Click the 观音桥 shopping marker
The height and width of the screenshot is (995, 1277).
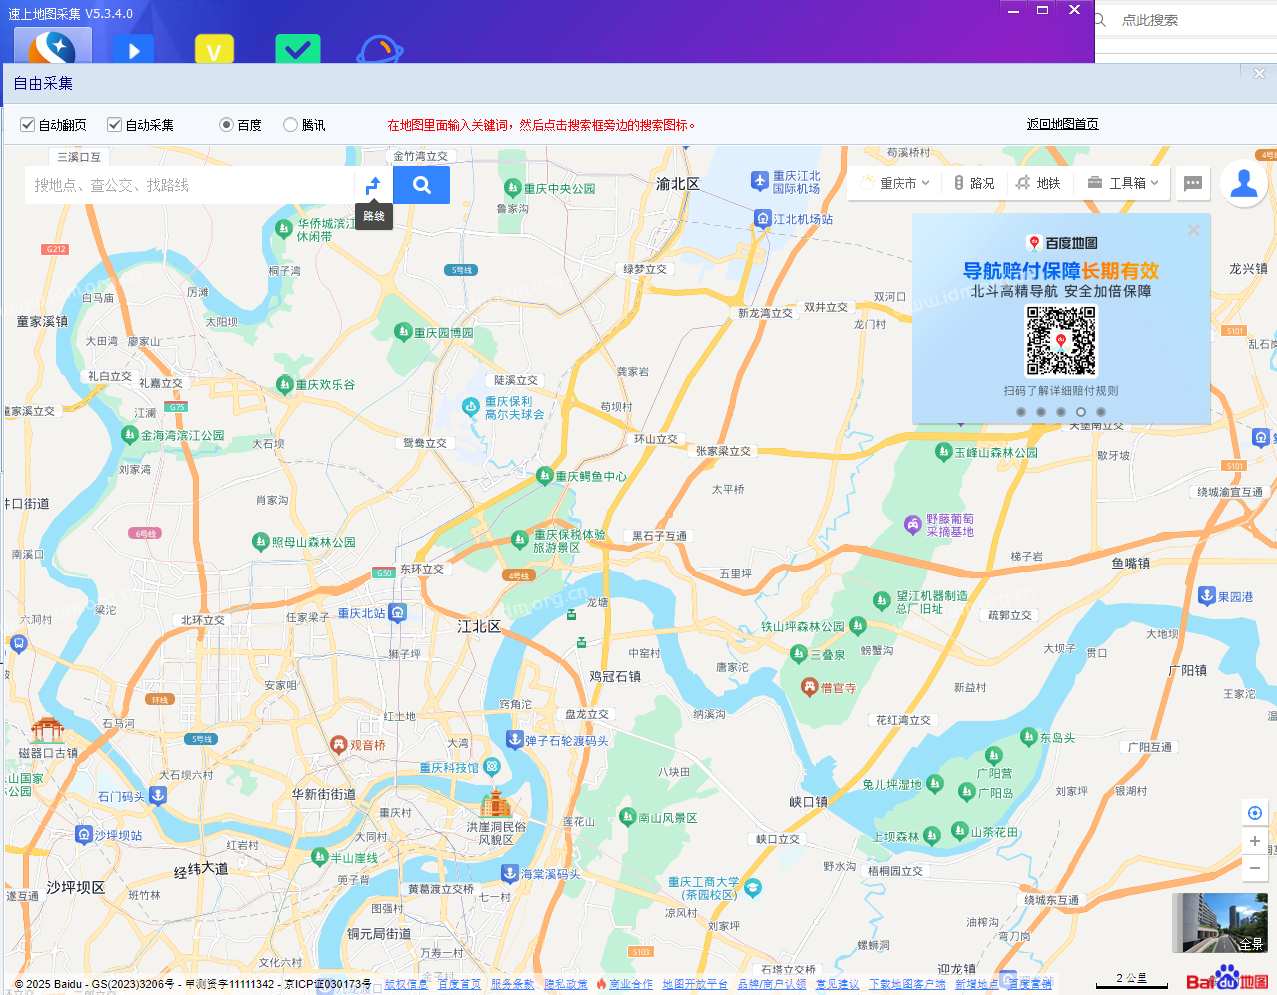click(338, 745)
